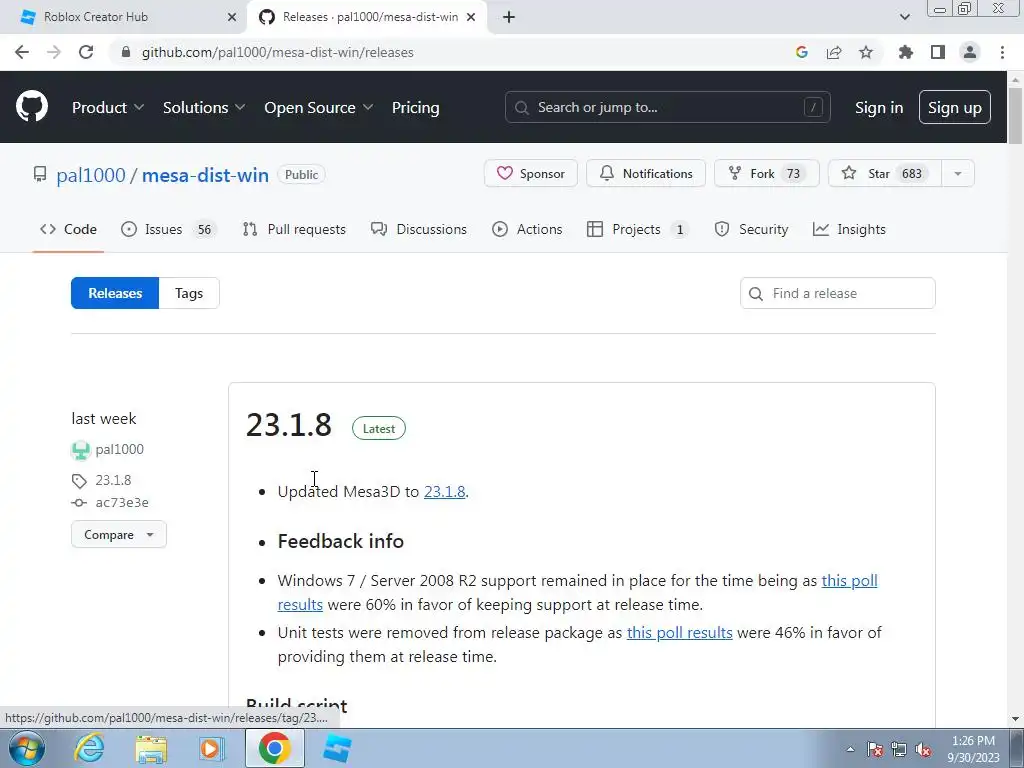Click the site lock icon

click(x=126, y=52)
